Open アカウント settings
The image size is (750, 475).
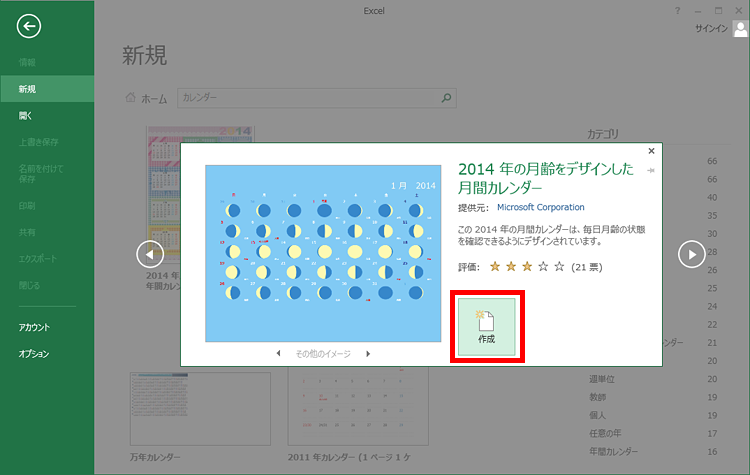click(x=34, y=327)
